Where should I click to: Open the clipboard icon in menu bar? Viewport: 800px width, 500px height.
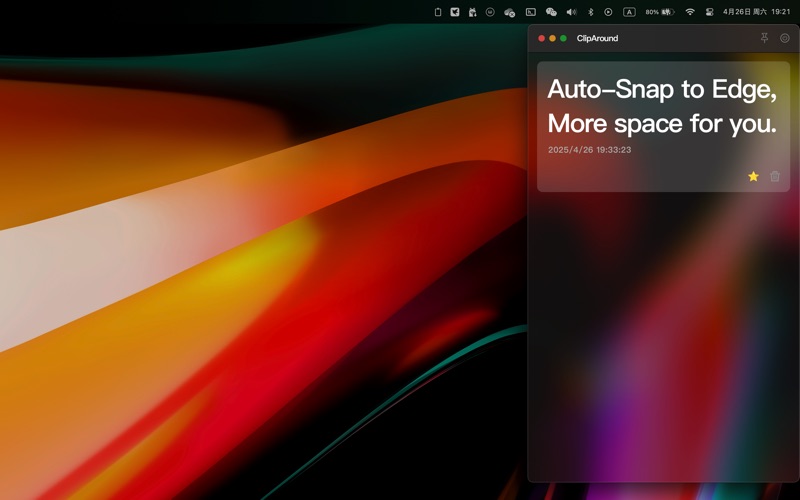[438, 12]
